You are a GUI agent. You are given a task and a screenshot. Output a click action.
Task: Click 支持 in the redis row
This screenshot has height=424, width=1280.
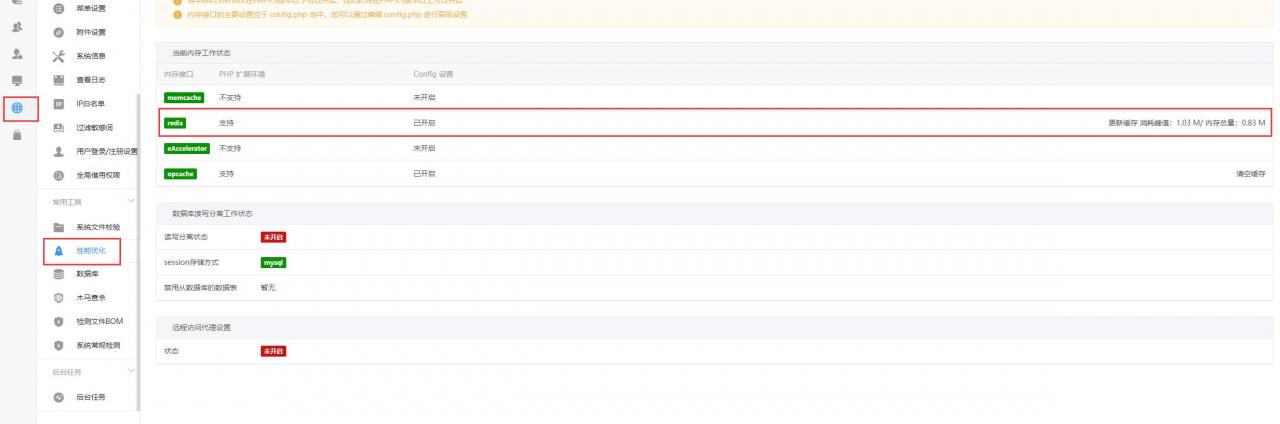227,123
